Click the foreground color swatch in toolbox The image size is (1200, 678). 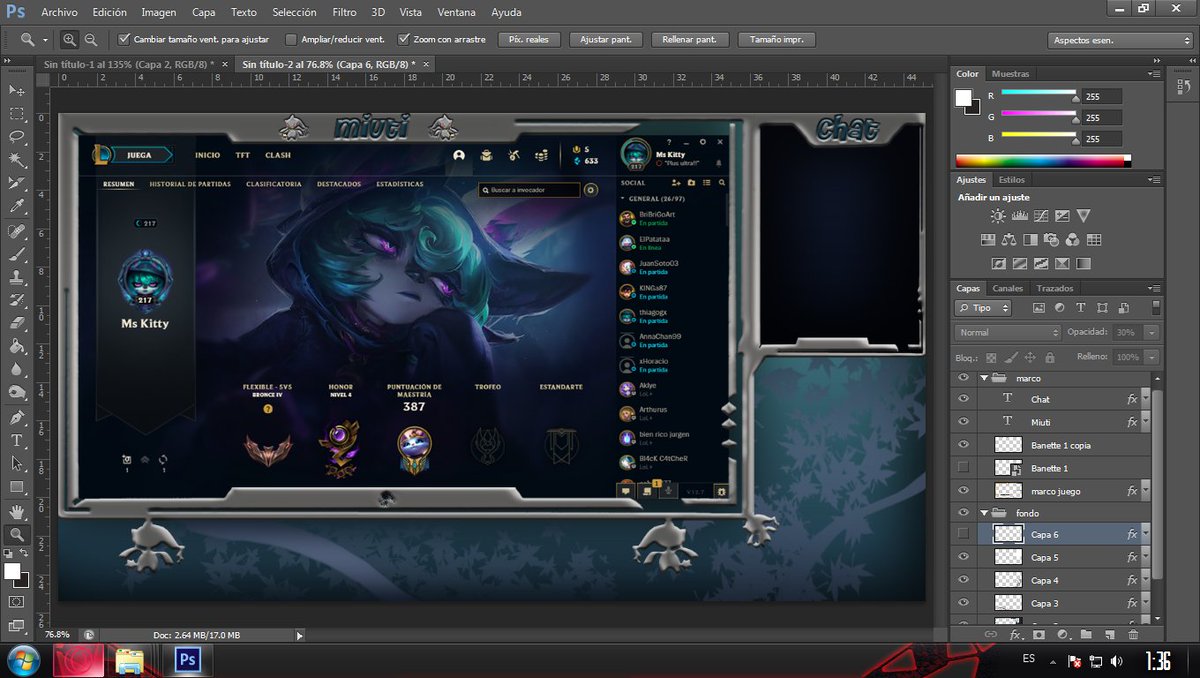click(12, 570)
